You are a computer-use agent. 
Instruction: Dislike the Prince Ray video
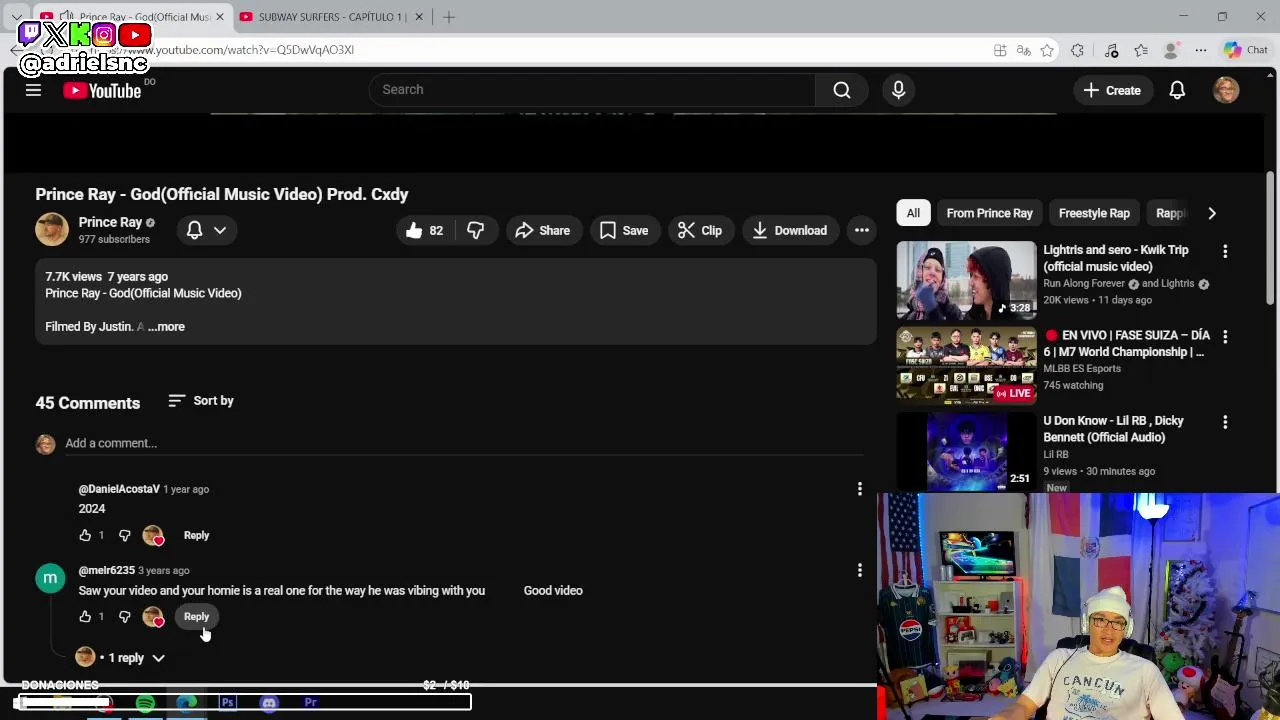click(475, 230)
